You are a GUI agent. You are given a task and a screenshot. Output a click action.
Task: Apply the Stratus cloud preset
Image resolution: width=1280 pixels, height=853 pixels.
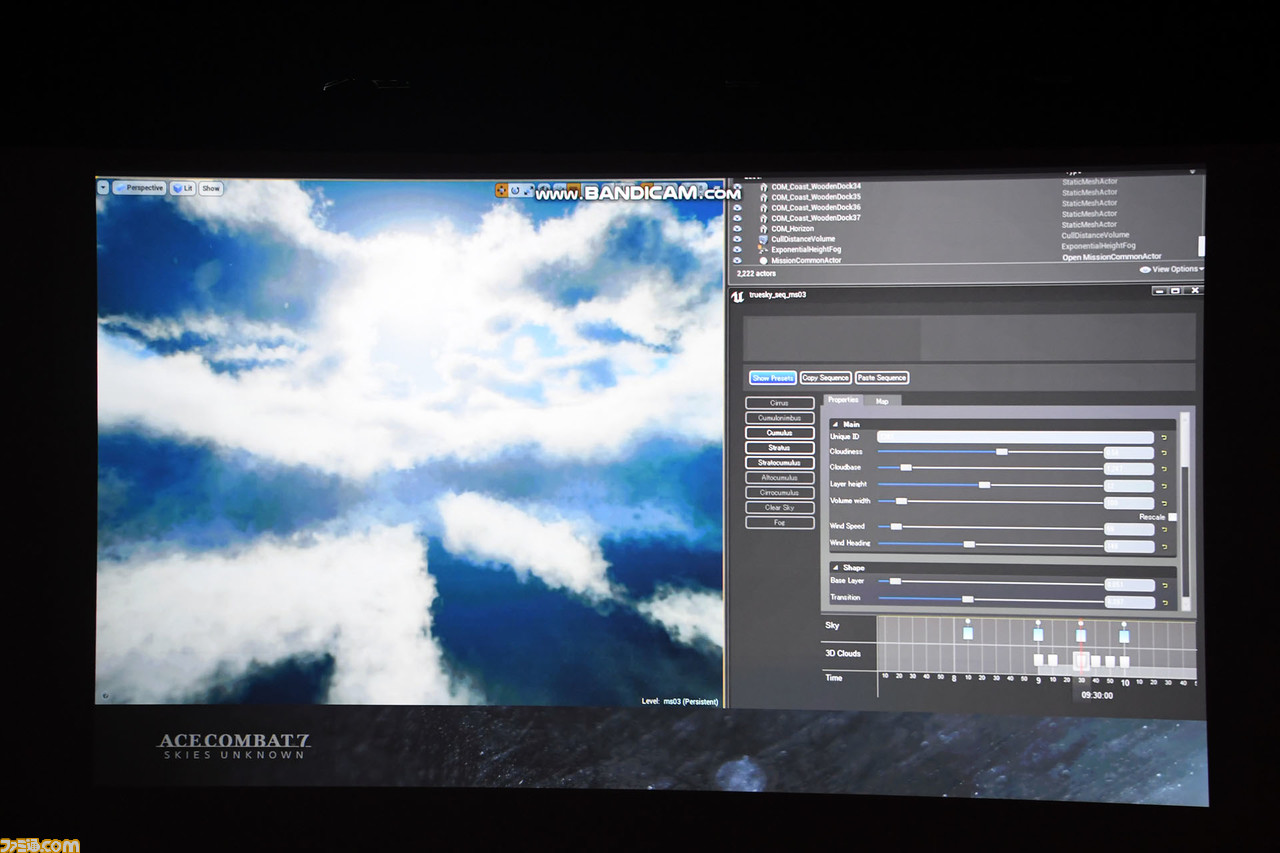click(x=780, y=448)
